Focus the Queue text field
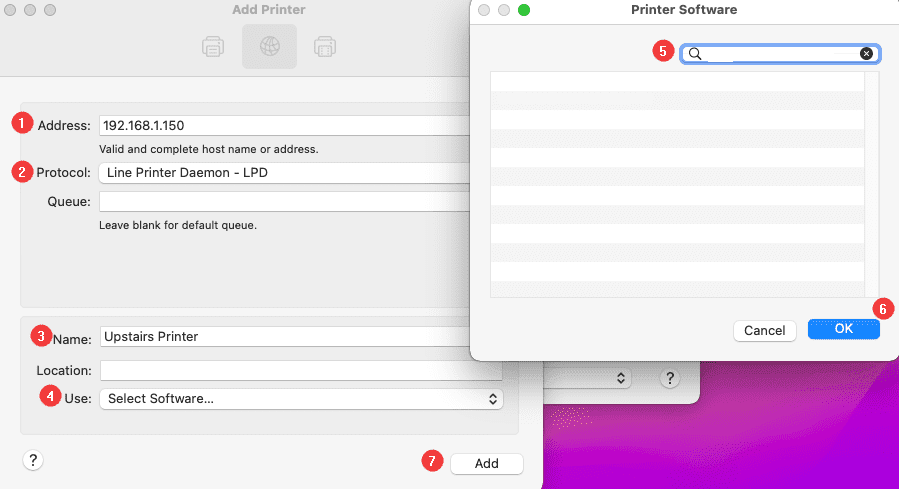Image resolution: width=899 pixels, height=489 pixels. coord(284,202)
